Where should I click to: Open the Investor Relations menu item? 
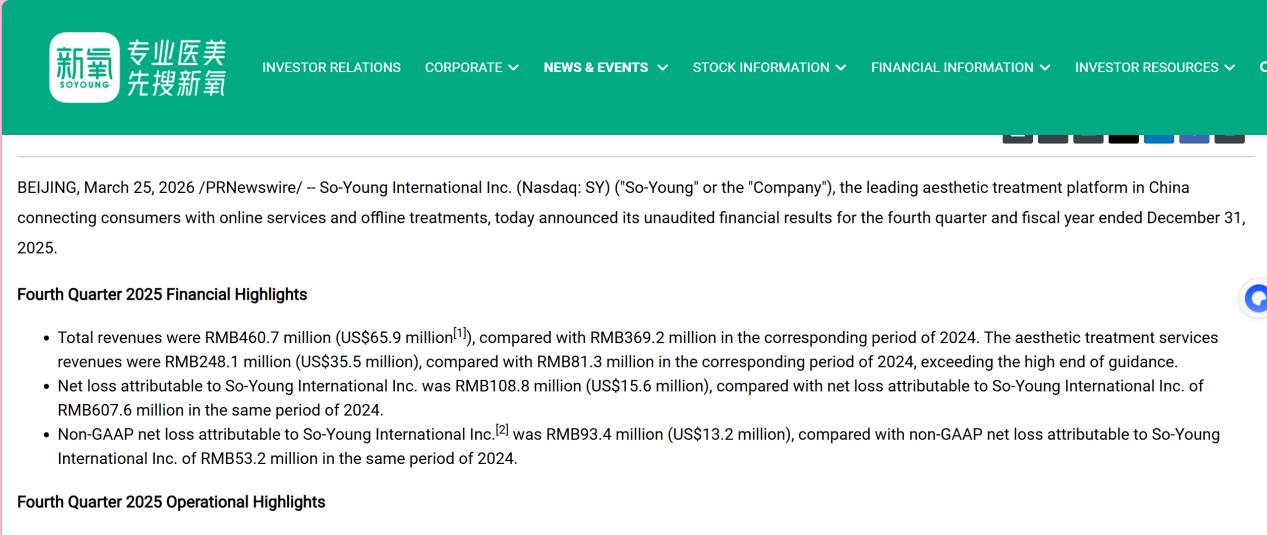(331, 68)
